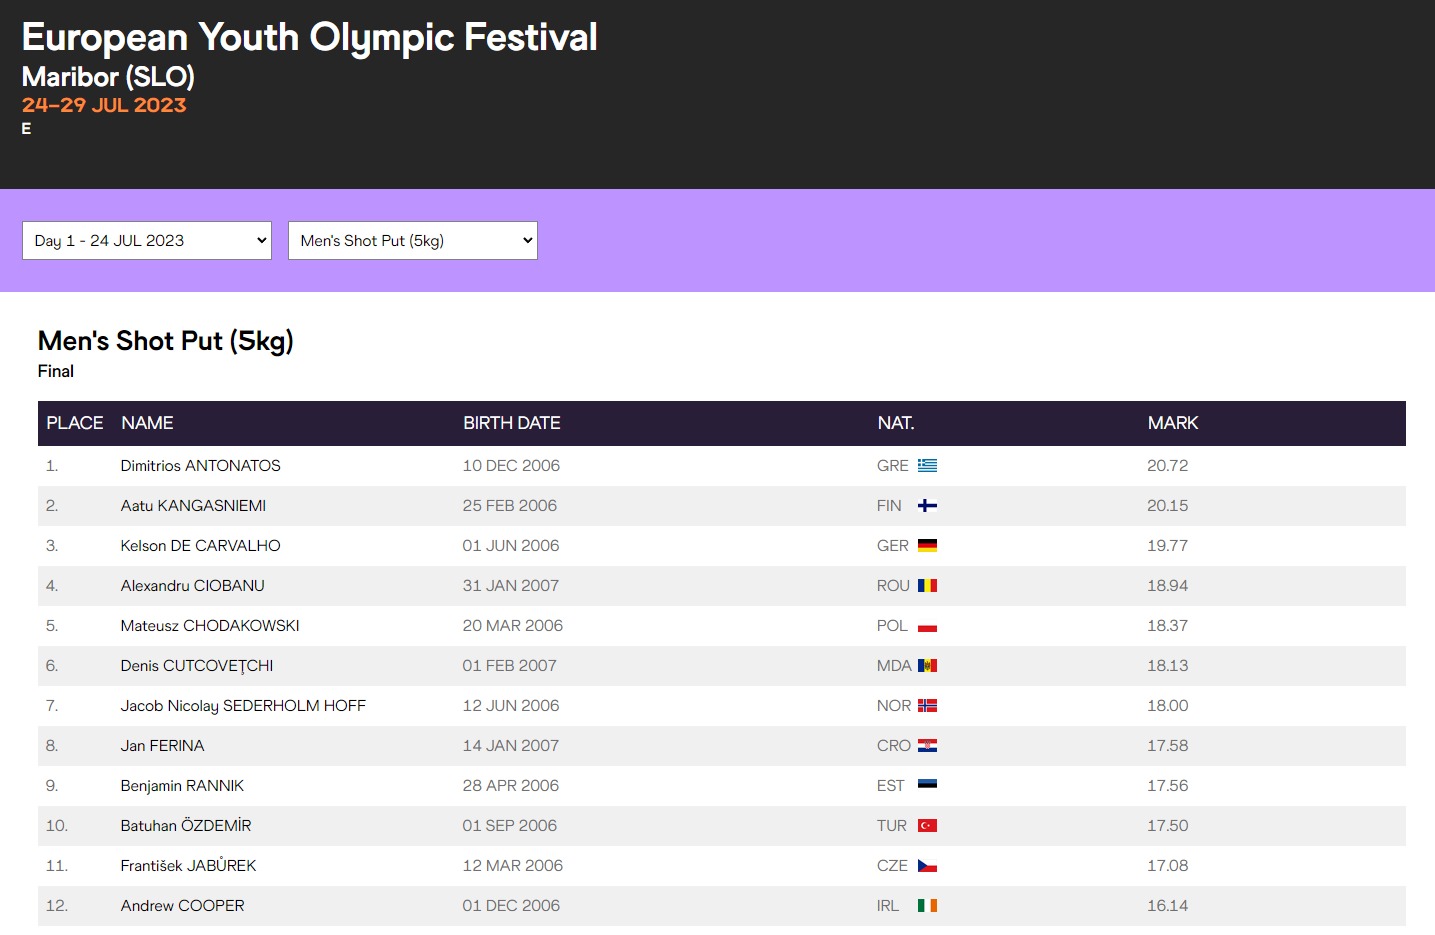Click the Poland flag icon
Image resolution: width=1435 pixels, height=935 pixels.
[x=927, y=625]
